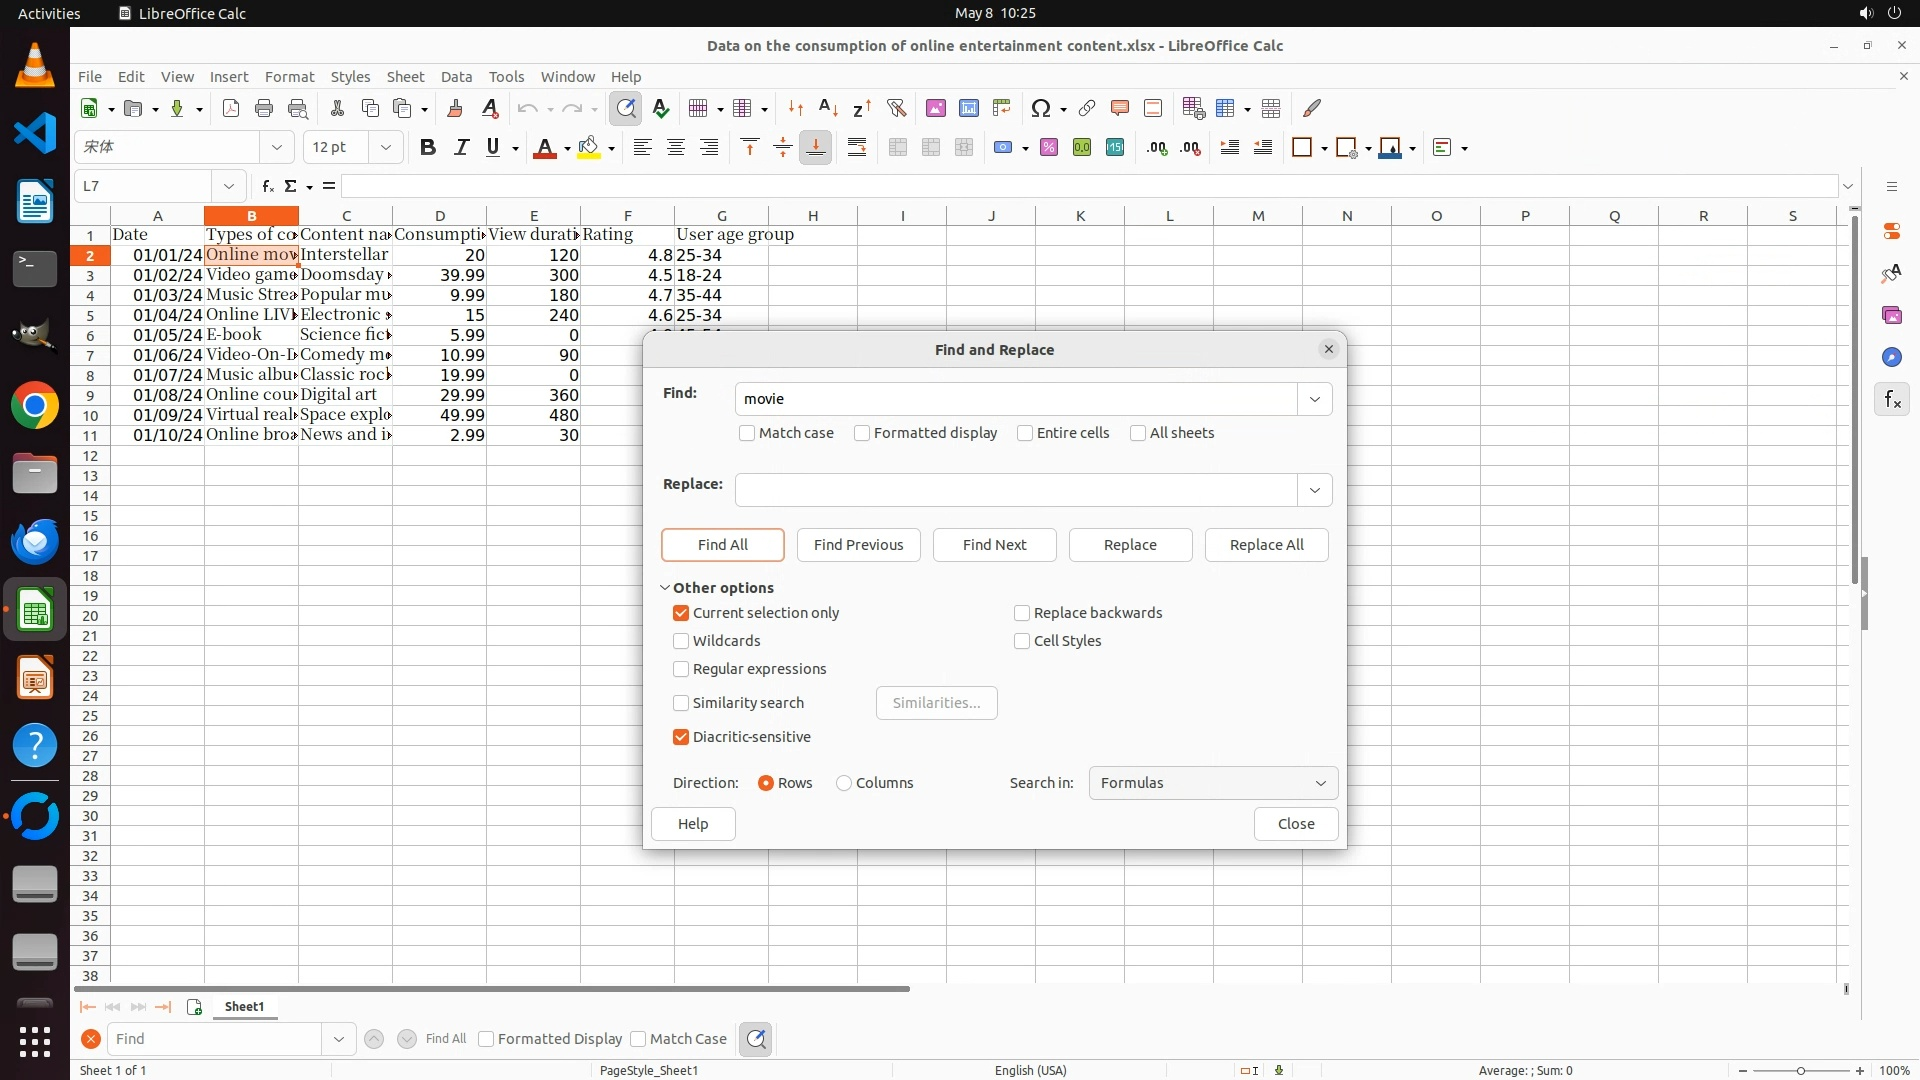Click the Print toolbar icon
Screen dimensions: 1920x1080
[264, 108]
